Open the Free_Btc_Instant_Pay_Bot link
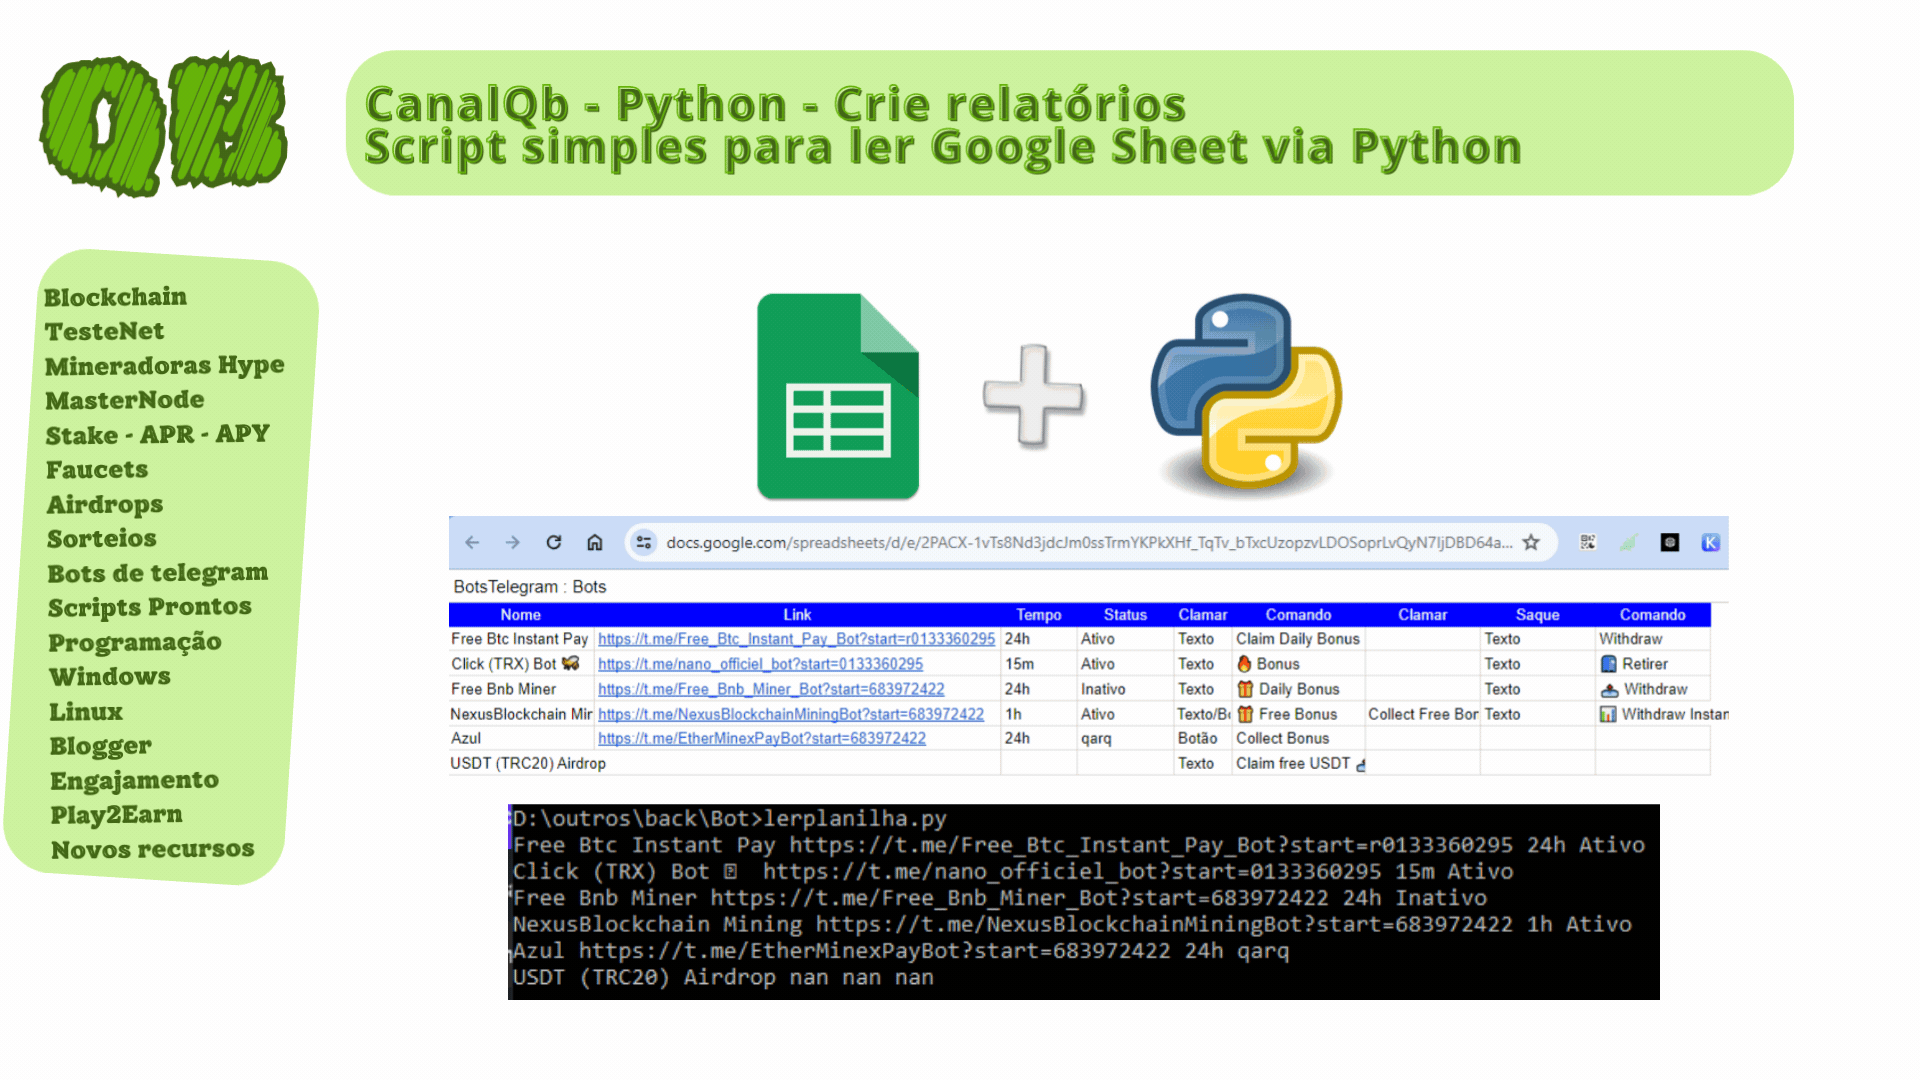The width and height of the screenshot is (1920, 1080). coord(797,639)
